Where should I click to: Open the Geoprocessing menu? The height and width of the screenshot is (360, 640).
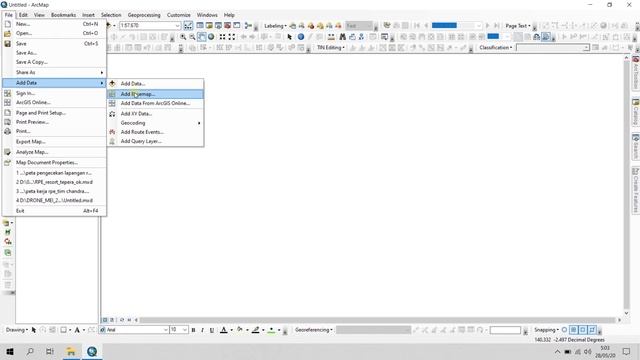click(144, 15)
